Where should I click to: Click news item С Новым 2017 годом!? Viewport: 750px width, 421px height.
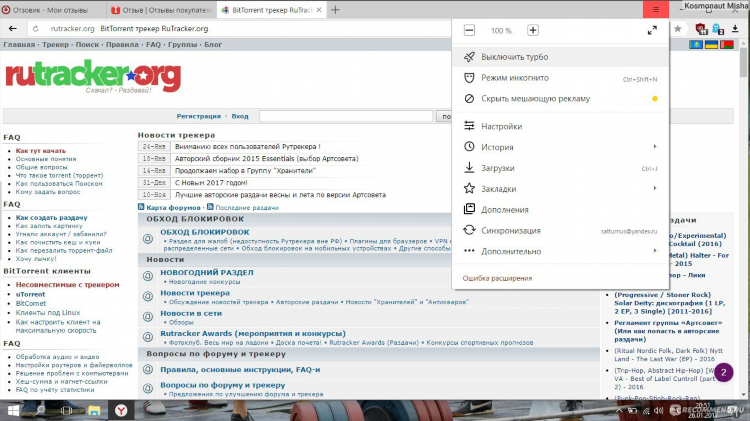pos(211,183)
